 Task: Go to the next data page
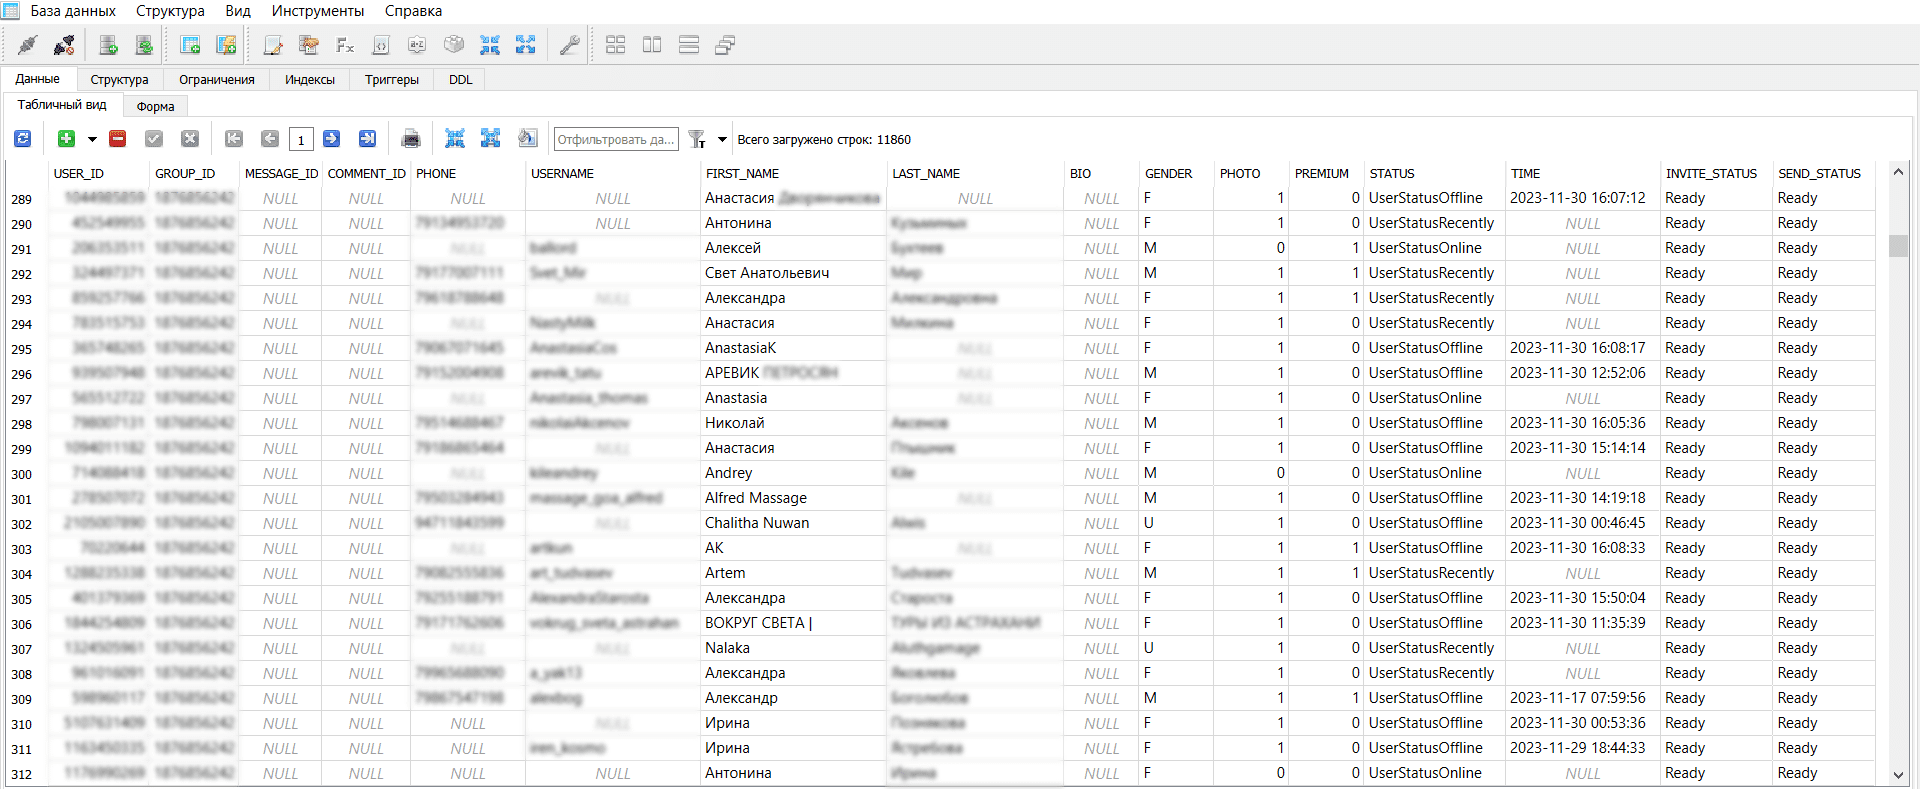[332, 139]
